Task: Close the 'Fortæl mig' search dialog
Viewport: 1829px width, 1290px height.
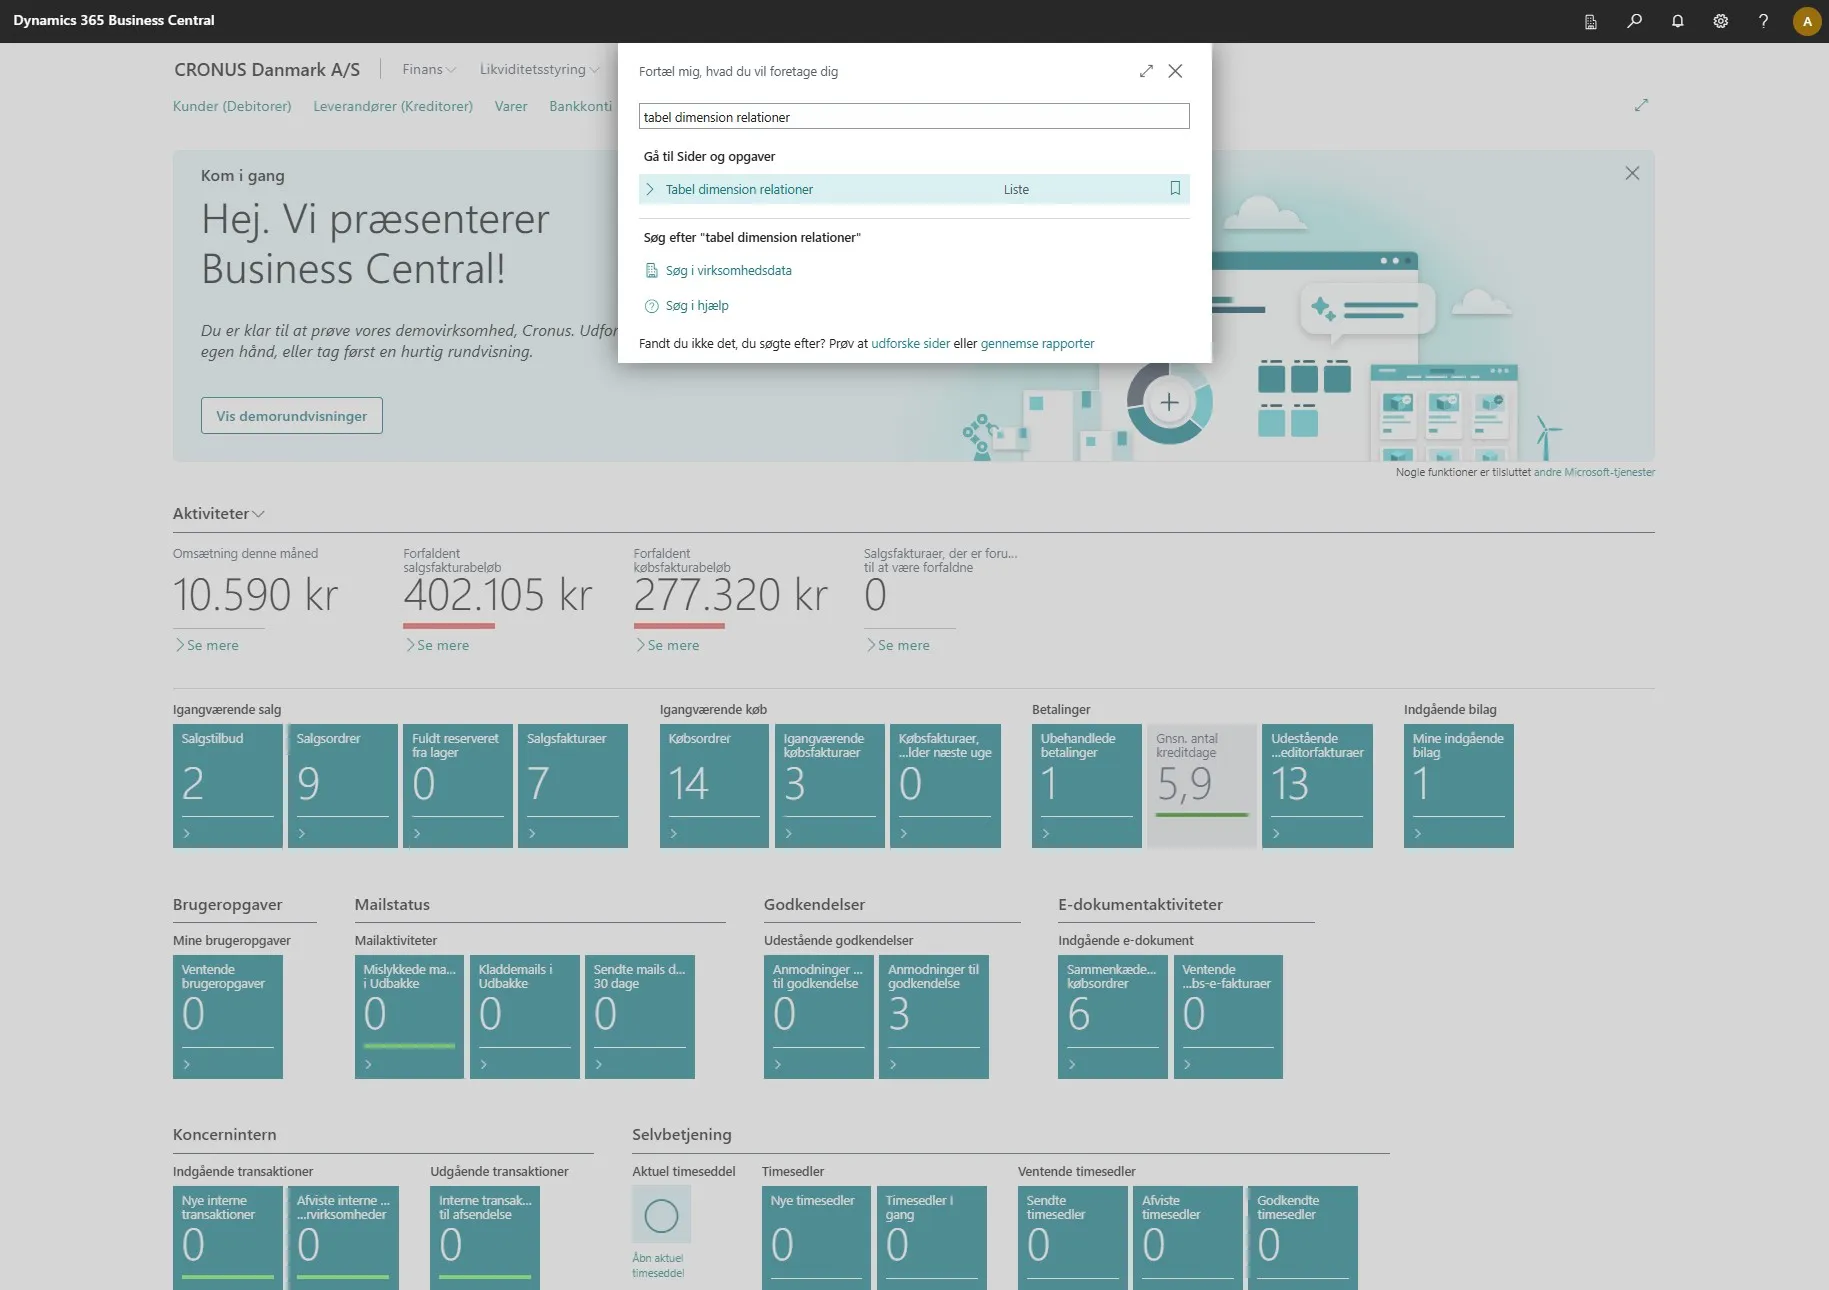Action: [x=1175, y=71]
